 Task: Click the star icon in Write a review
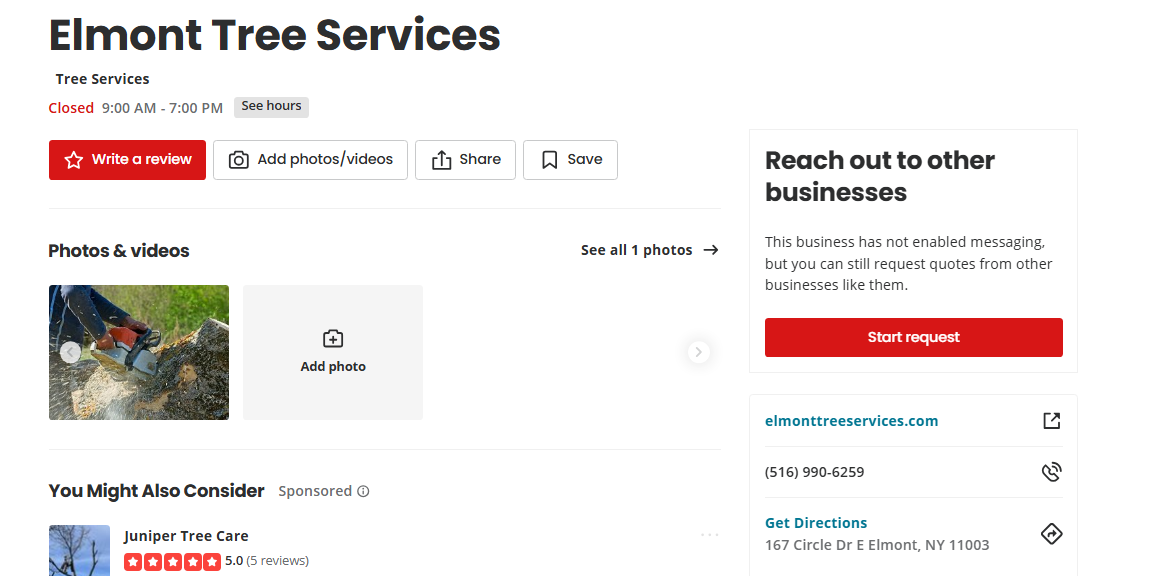pos(73,160)
